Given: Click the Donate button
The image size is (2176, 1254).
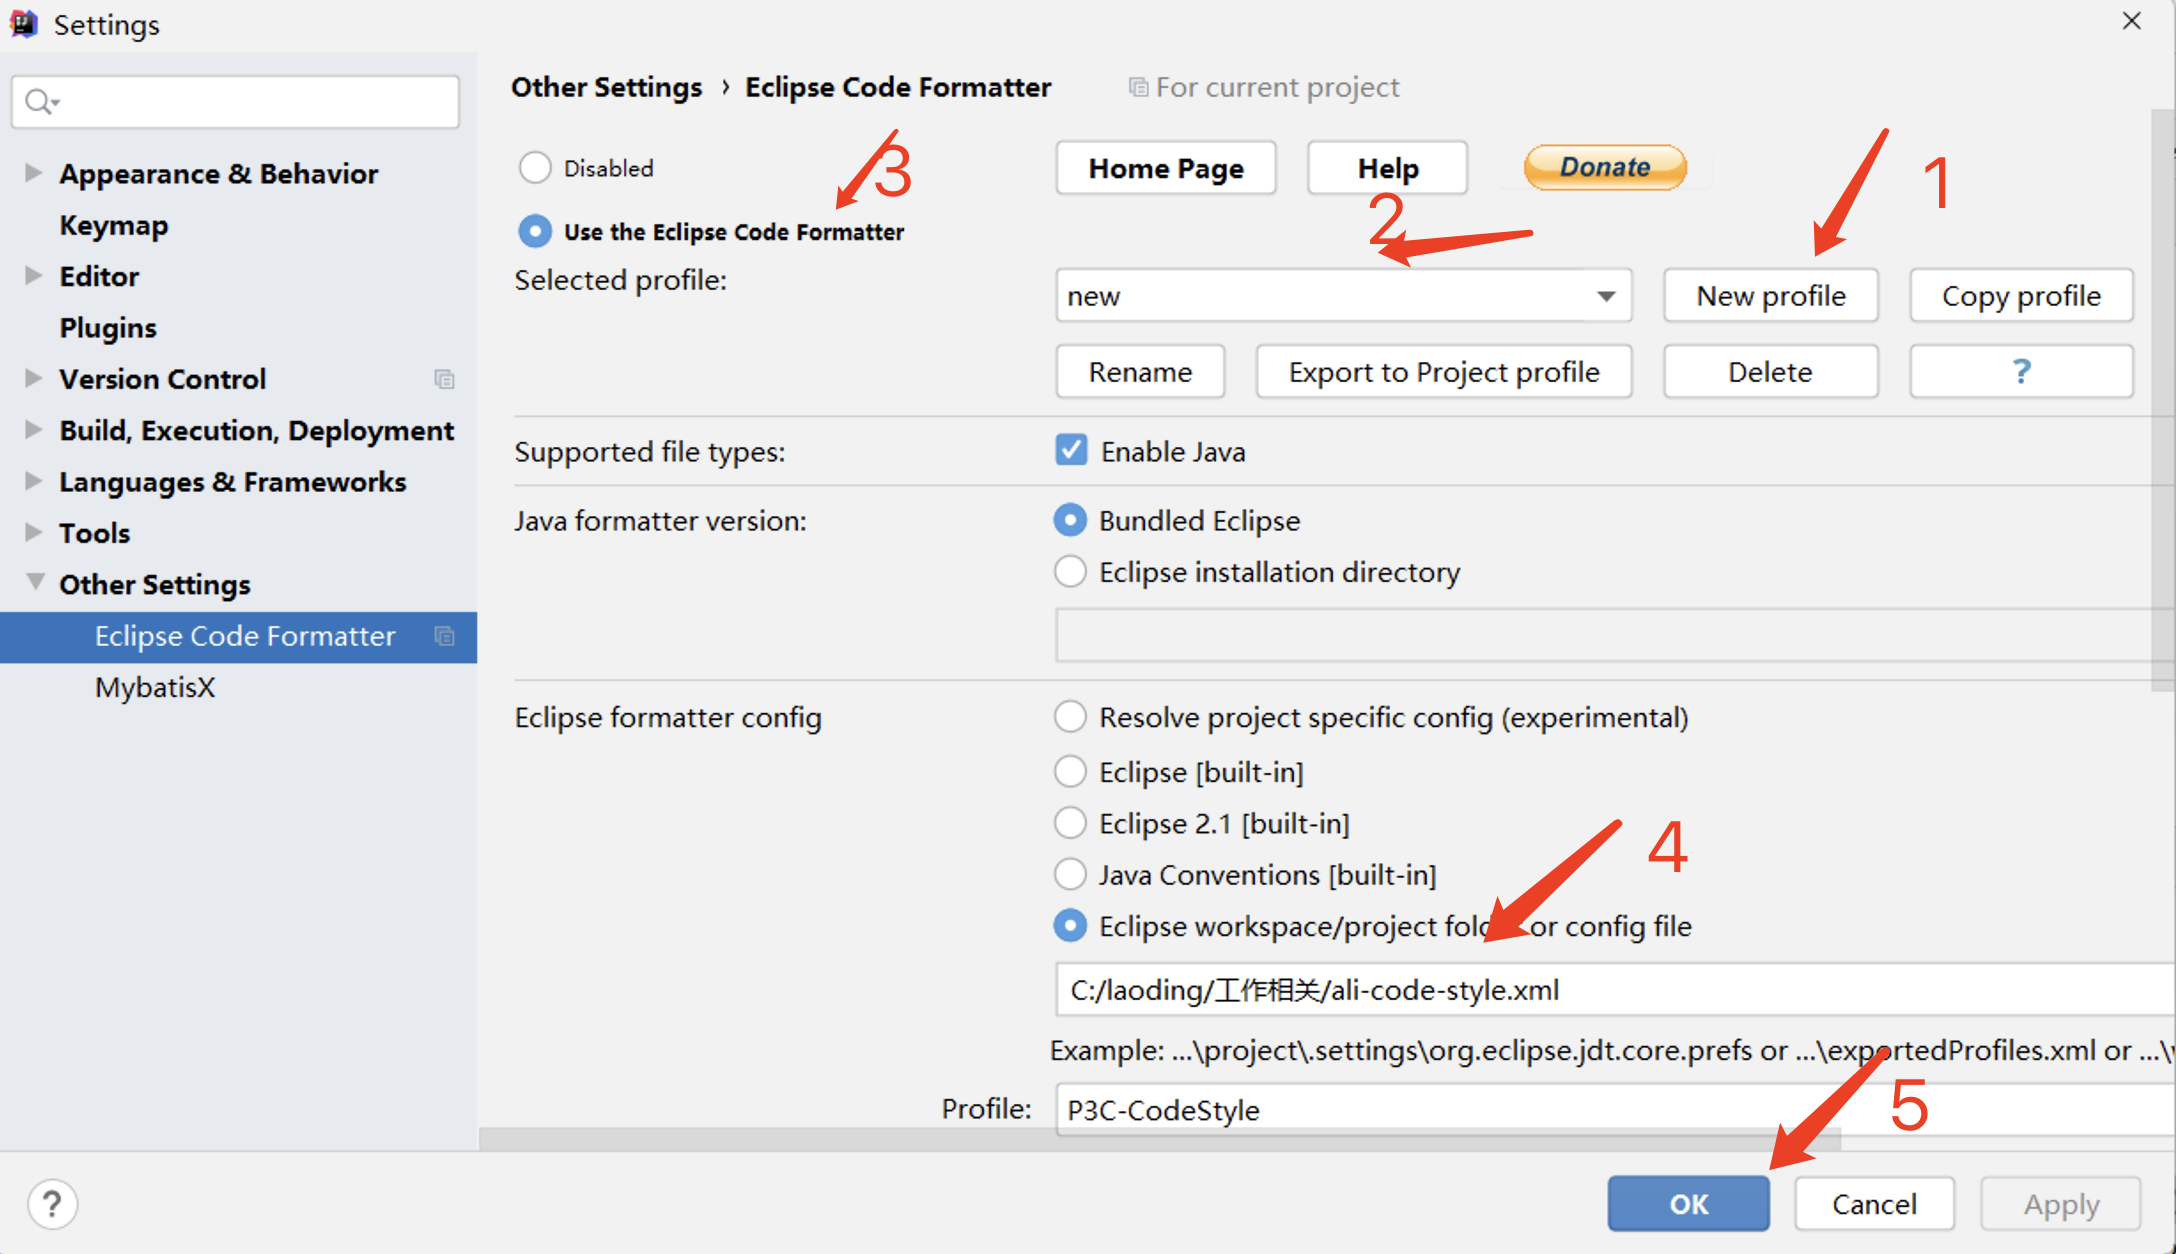Looking at the screenshot, I should 1605,167.
